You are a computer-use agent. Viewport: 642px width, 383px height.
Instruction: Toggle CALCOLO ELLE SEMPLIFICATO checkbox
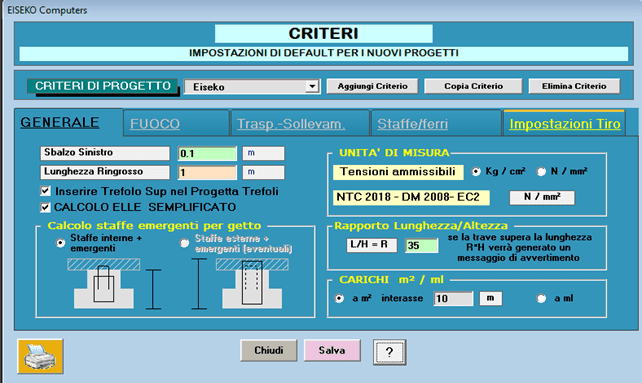click(x=45, y=207)
